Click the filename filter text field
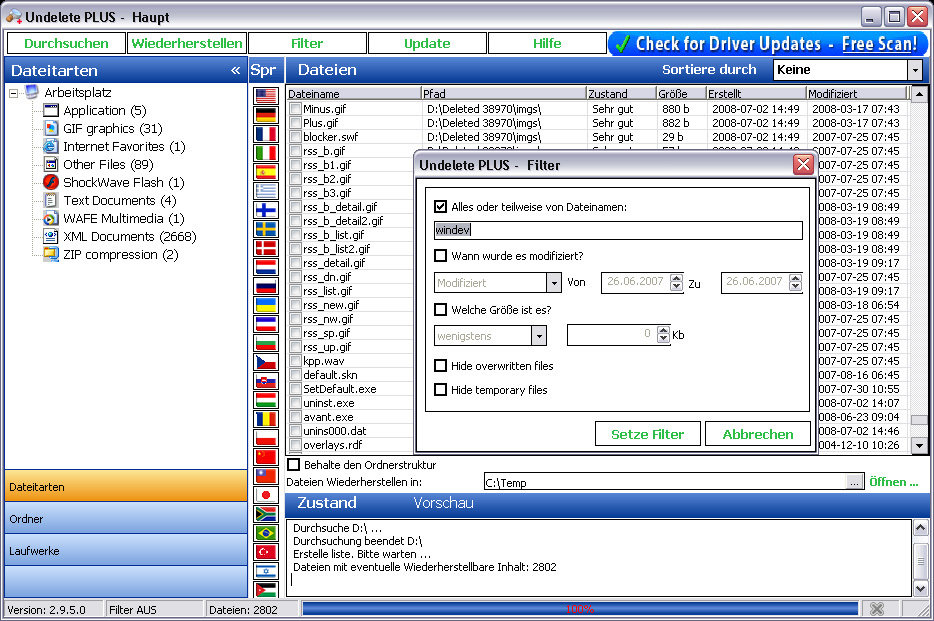 click(x=618, y=230)
